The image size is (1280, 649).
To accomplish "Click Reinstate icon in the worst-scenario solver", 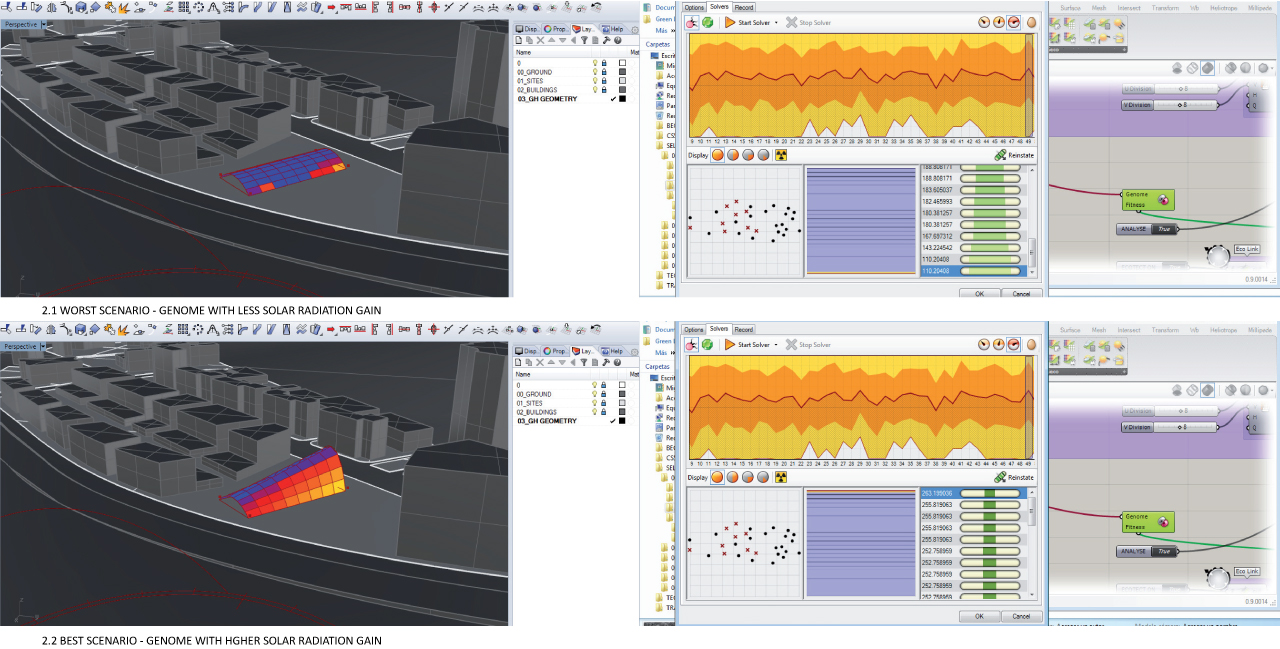I will coord(1013,155).
